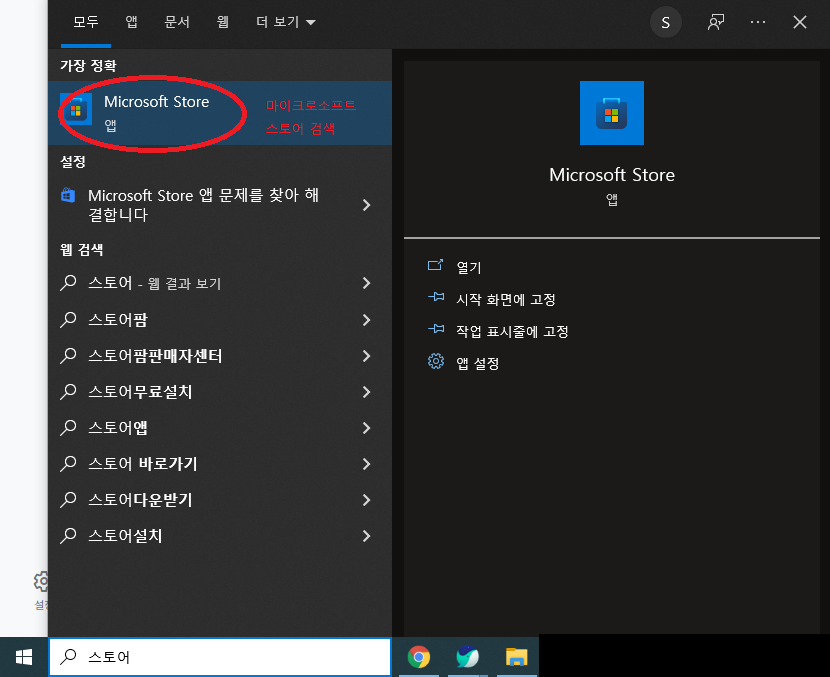Image resolution: width=830 pixels, height=677 pixels.
Task: Click the S user account icon
Action: 666,21
